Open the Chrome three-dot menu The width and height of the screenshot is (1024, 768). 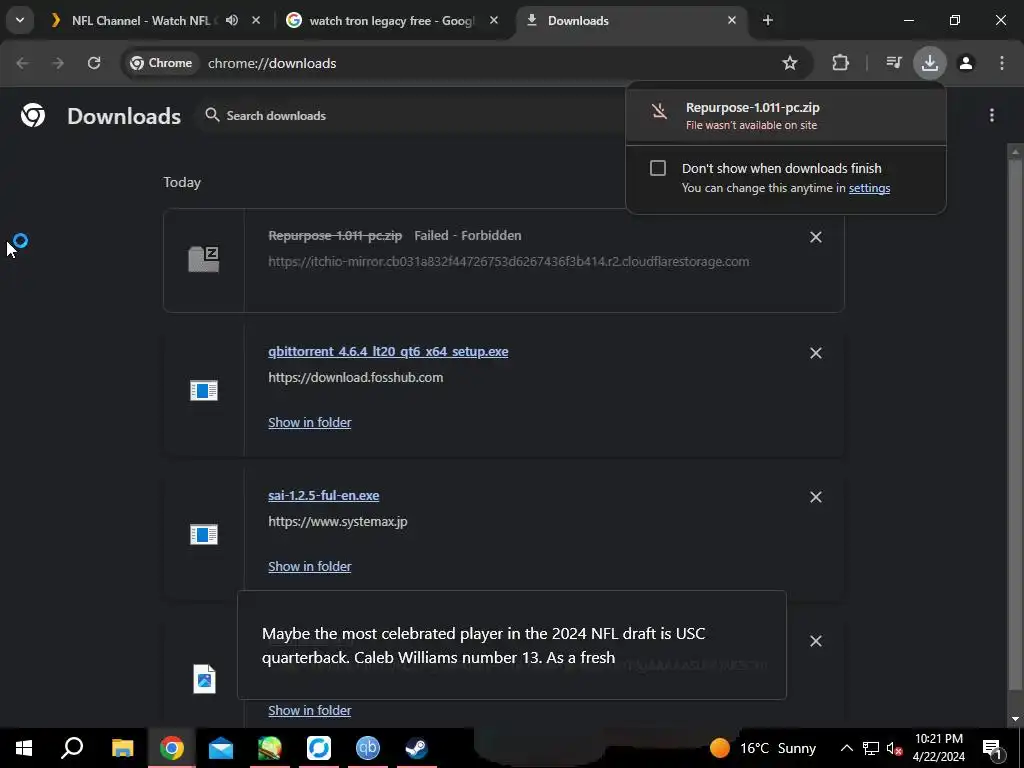(1002, 63)
